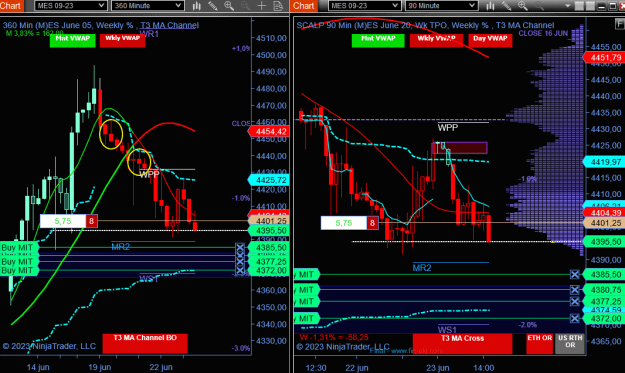Screen dimensions: 625x373
Task: Toggle the ETH OR button
Action: coord(540,344)
